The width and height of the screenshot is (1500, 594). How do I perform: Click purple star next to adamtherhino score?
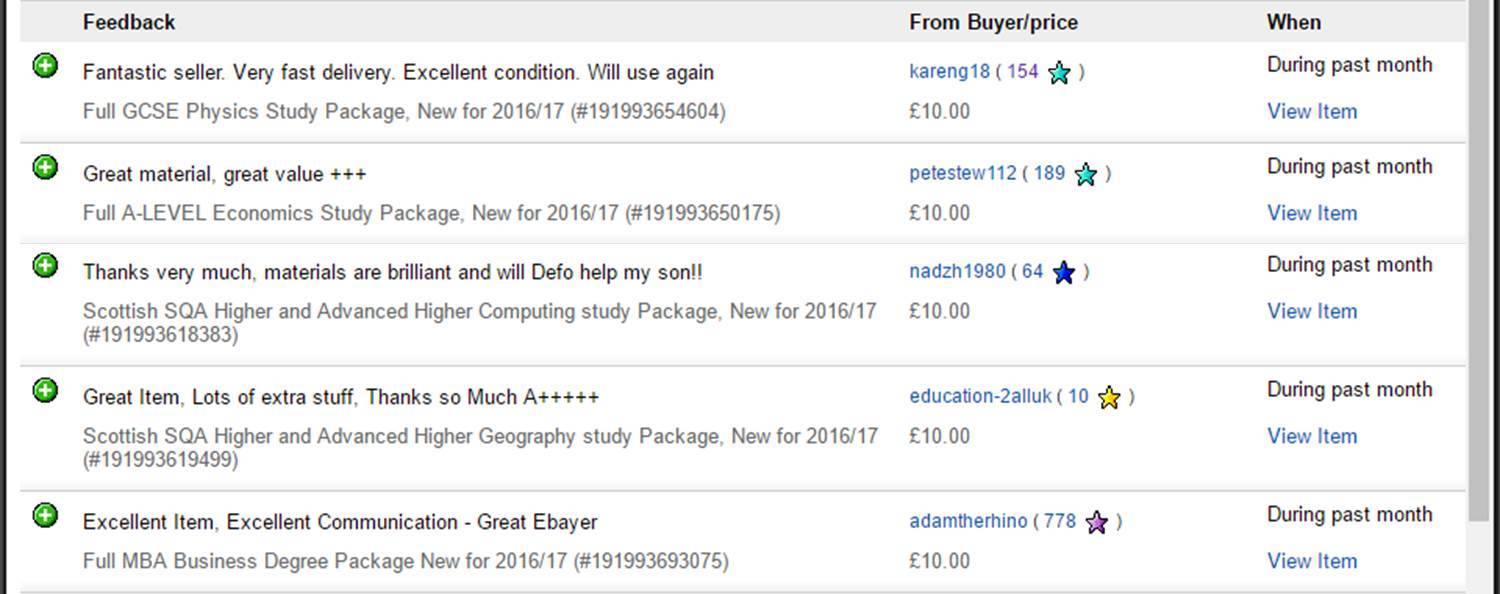(1097, 522)
